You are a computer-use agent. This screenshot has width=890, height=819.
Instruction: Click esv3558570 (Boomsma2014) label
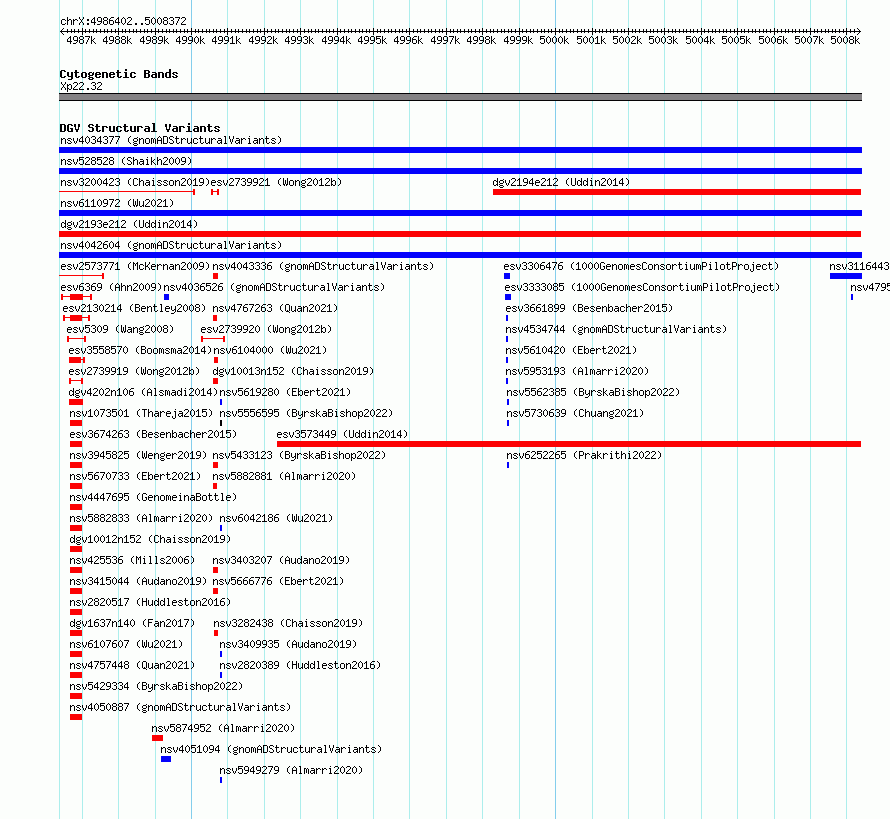[x=140, y=350]
